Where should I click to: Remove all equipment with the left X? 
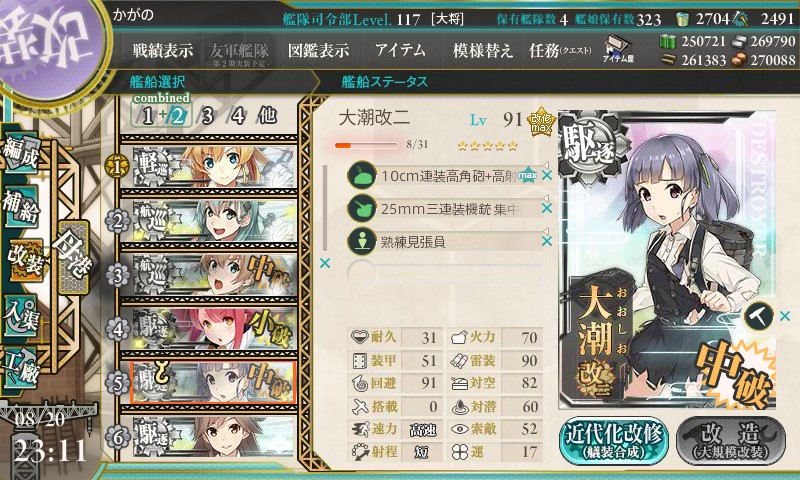(324, 263)
